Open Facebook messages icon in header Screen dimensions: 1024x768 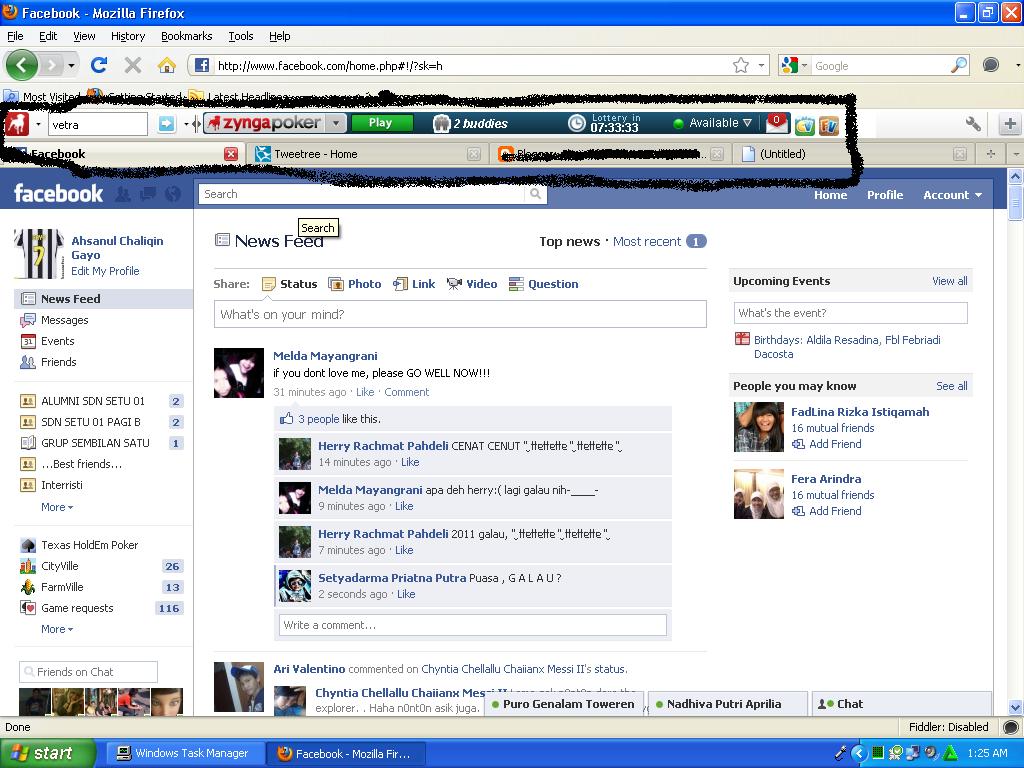[x=148, y=194]
